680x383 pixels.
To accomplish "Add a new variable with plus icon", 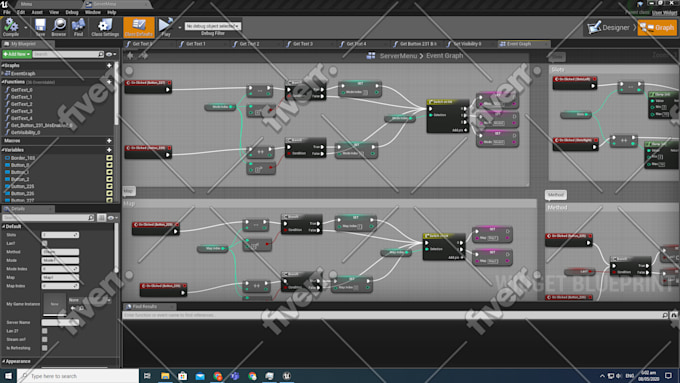I will click(x=109, y=150).
